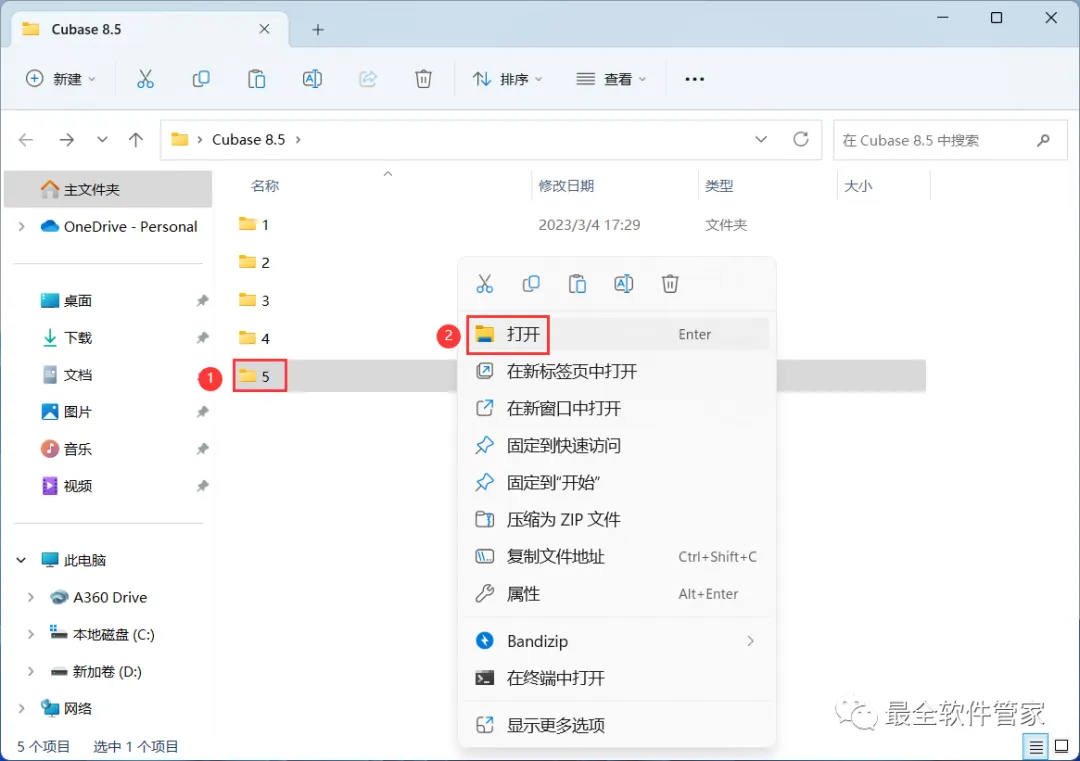Sort by the 名称 column header
1080x761 pixels.
coord(264,186)
